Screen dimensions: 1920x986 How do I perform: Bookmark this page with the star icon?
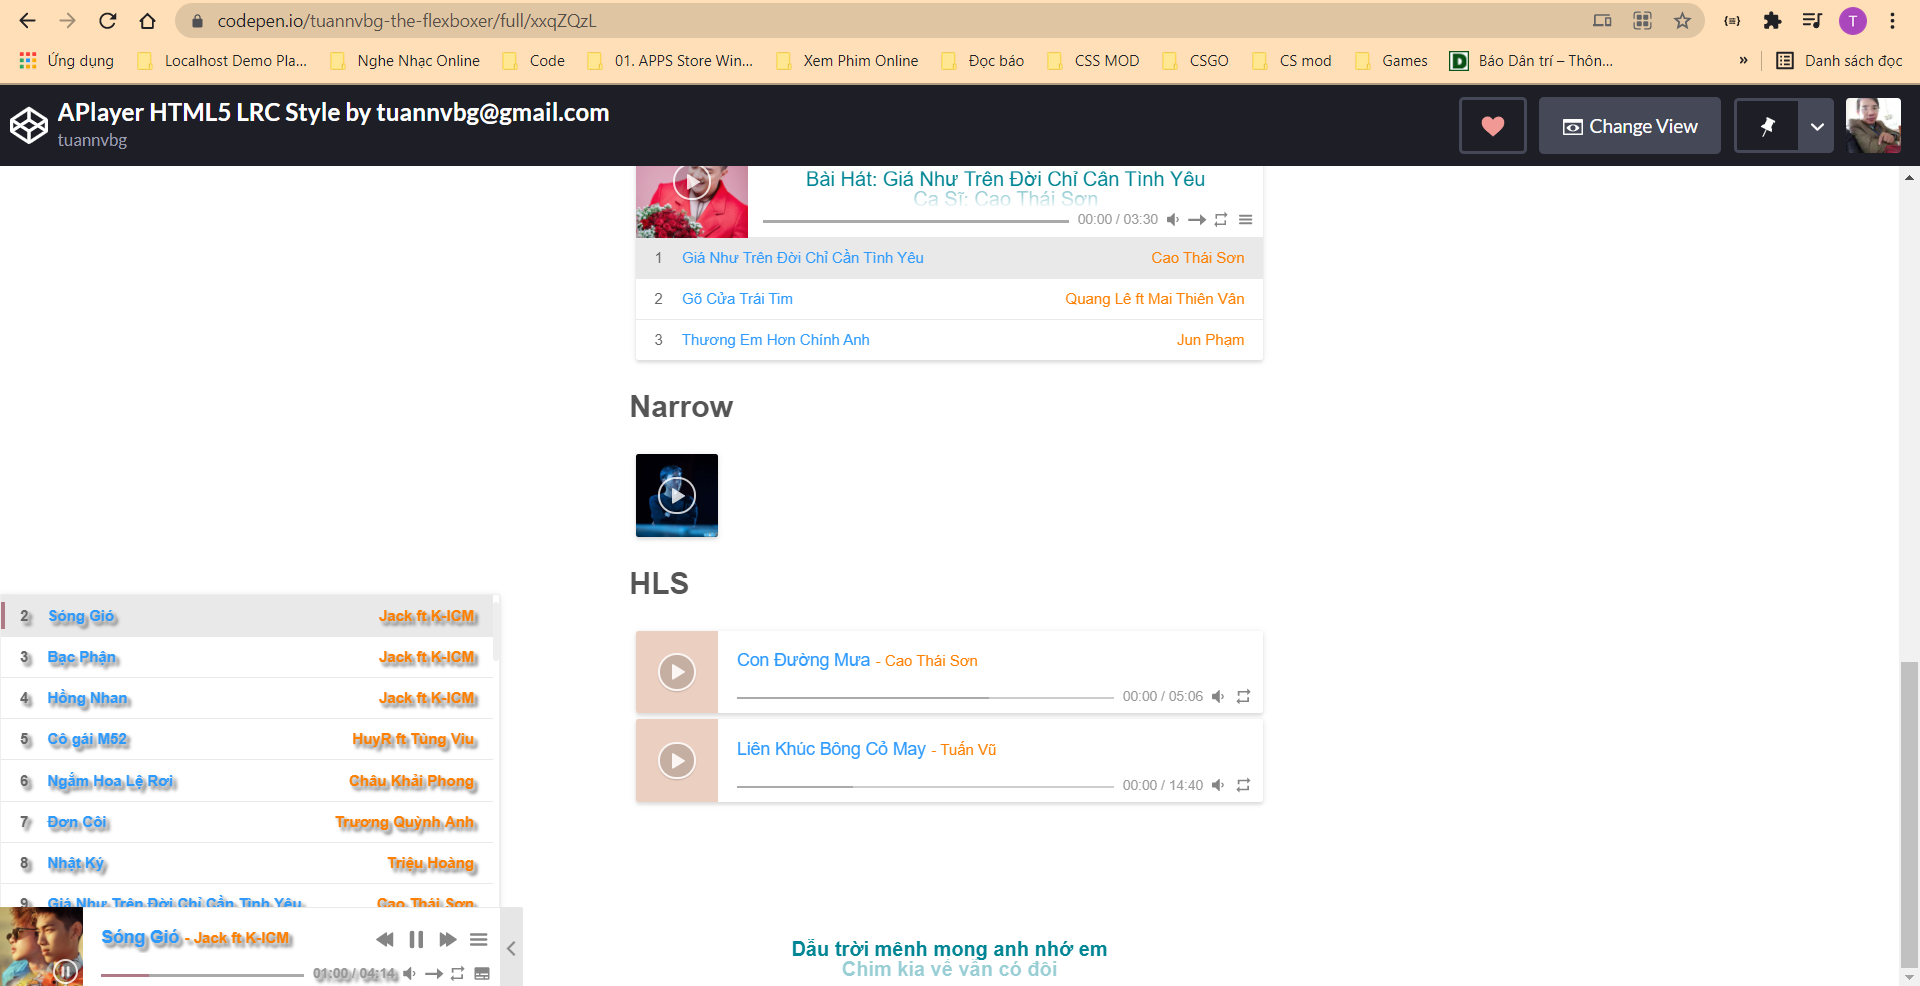coord(1682,21)
